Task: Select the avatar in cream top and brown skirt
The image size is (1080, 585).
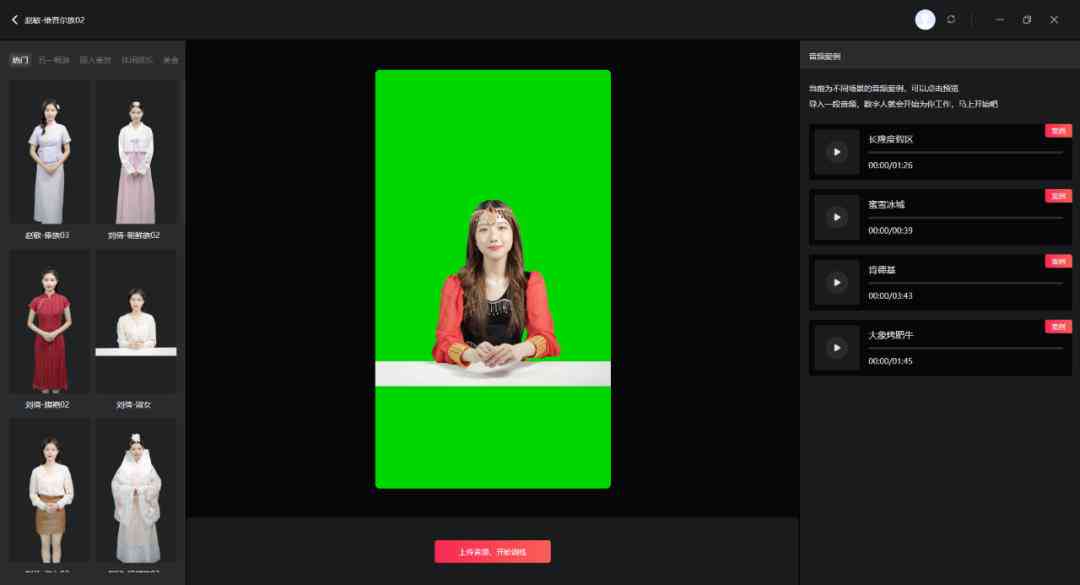Action: tap(49, 491)
